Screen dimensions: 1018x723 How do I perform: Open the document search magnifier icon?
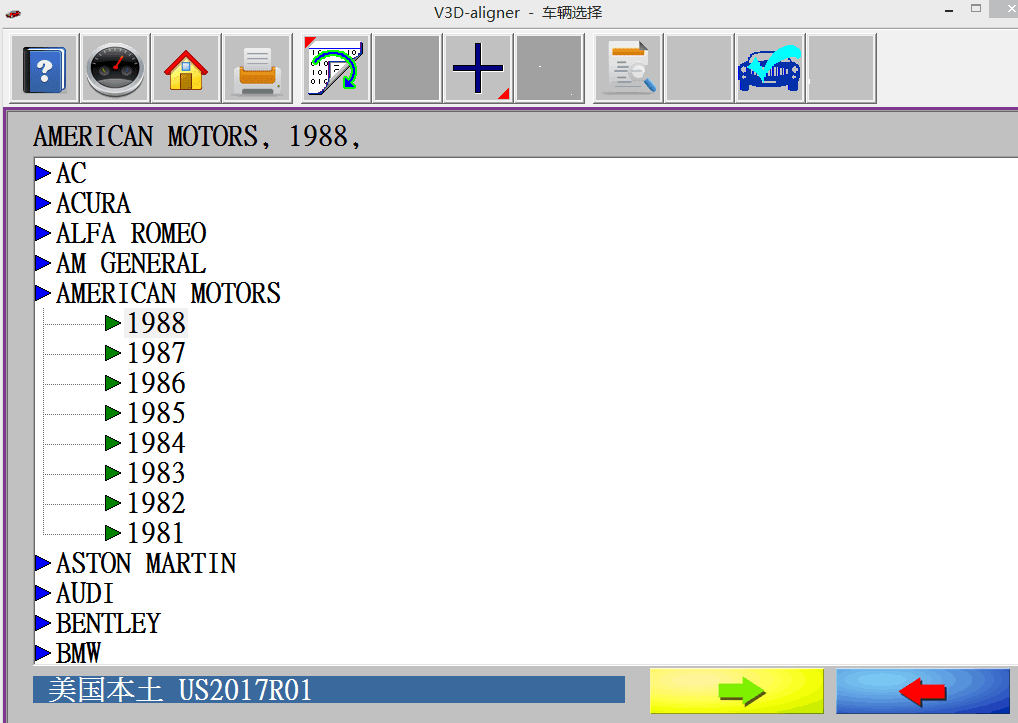[x=628, y=69]
